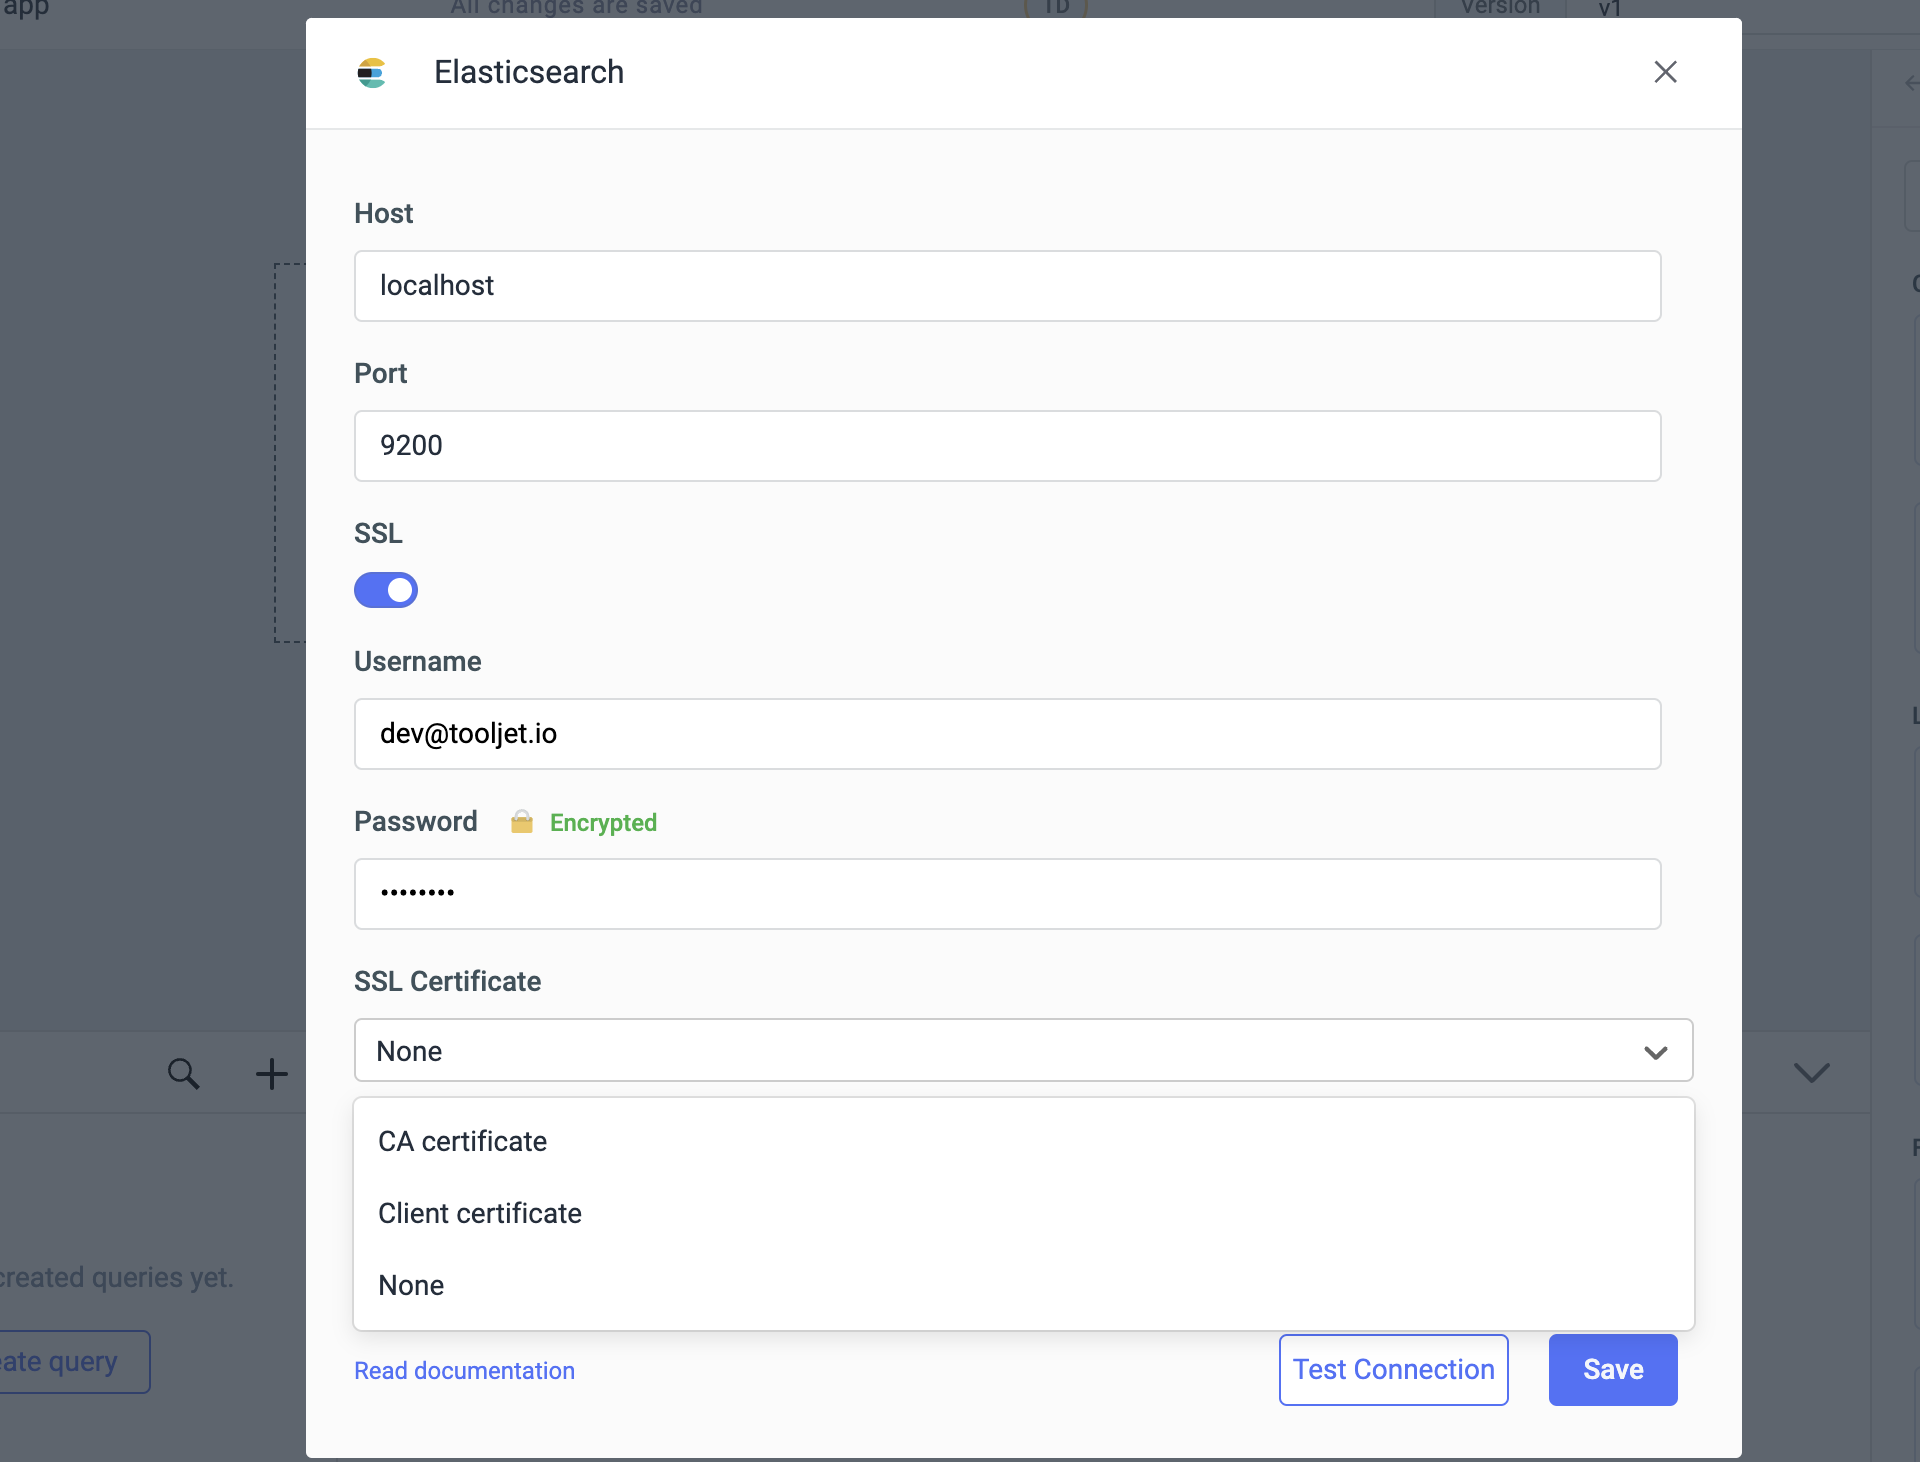This screenshot has width=1920, height=1462.
Task: Select Client certificate option from list
Action: click(x=481, y=1213)
